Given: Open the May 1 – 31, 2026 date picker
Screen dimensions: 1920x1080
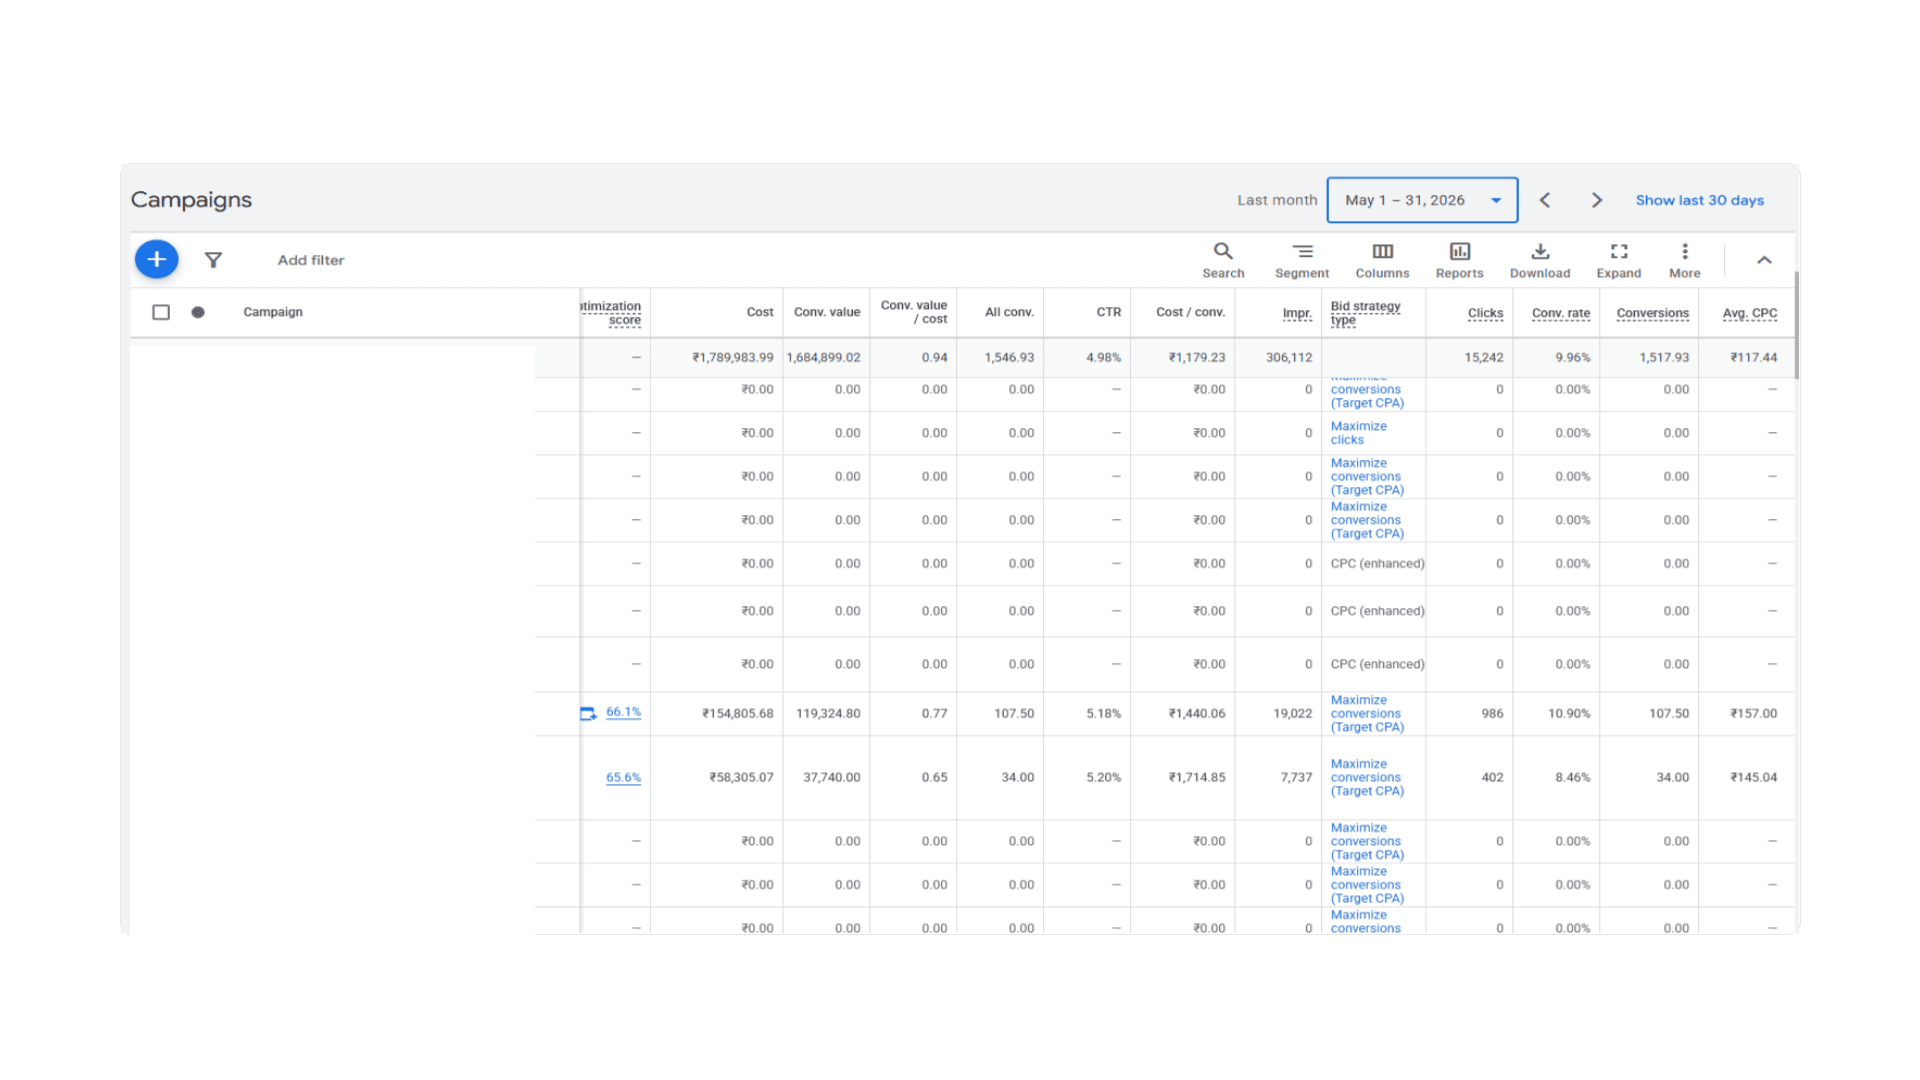Looking at the screenshot, I should (x=1422, y=200).
